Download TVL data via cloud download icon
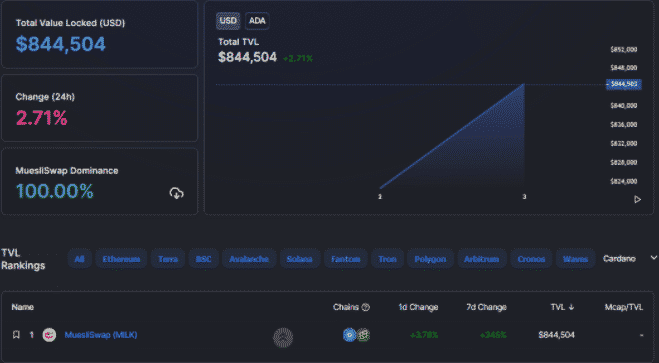The height and width of the screenshot is (363, 659). click(x=177, y=193)
